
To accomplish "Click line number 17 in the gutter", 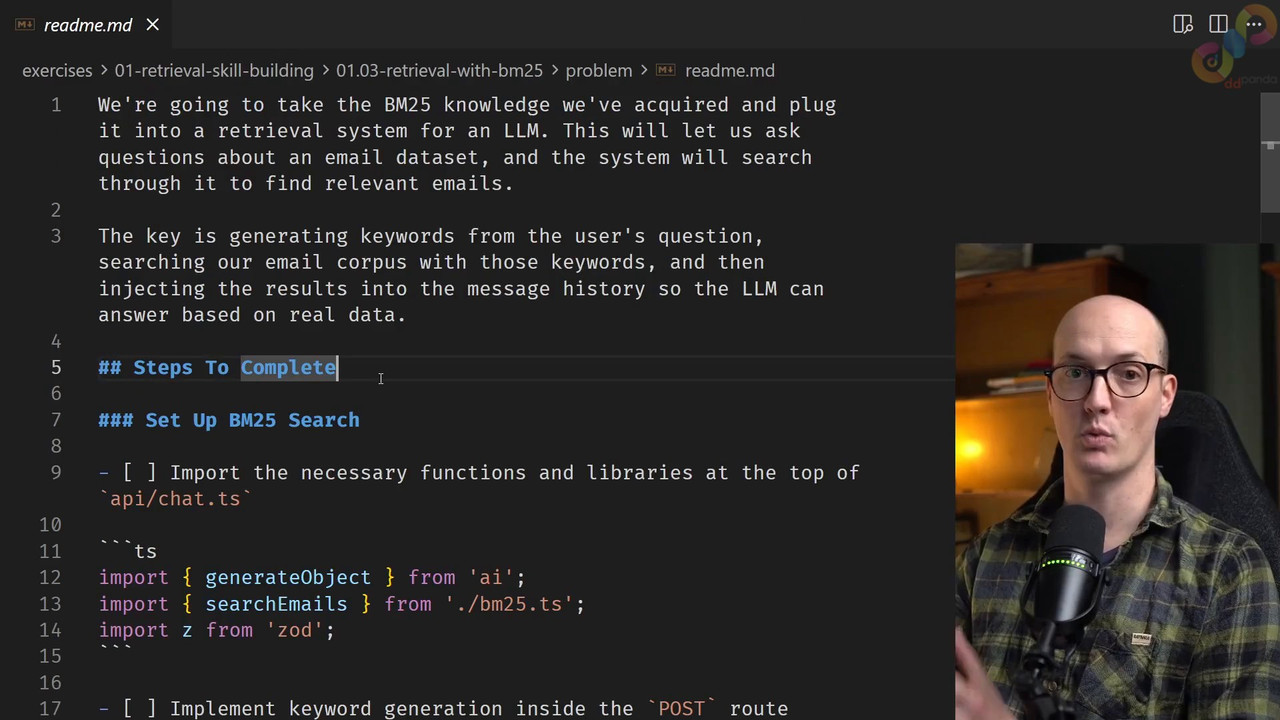I will [50, 709].
